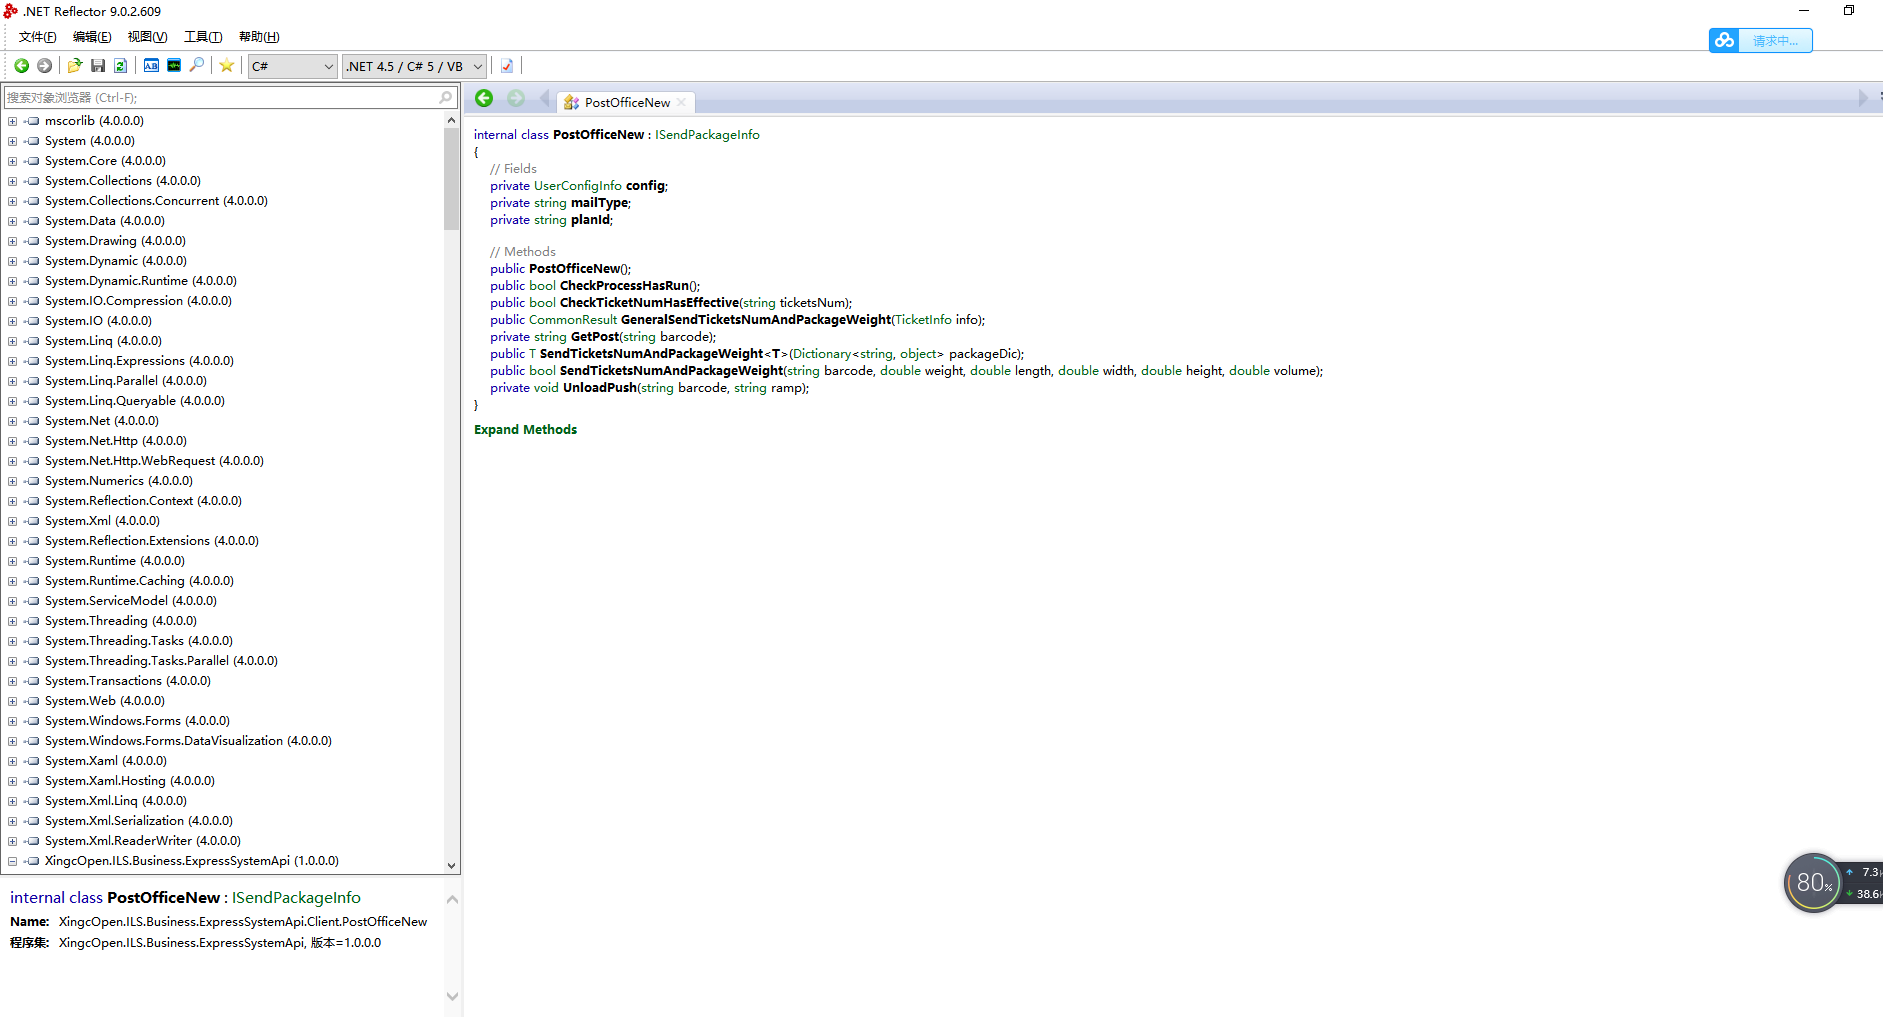
Task: Click the details pane scroll down arrow
Action: coord(452,997)
